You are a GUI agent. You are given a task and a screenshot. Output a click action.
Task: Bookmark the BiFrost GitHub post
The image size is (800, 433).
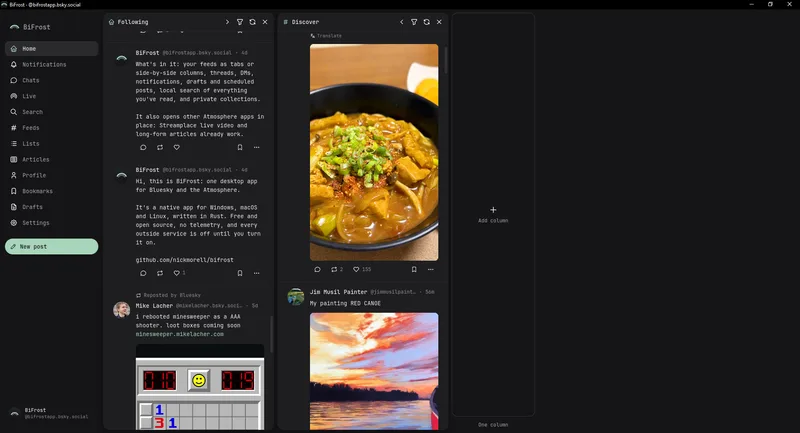point(240,273)
